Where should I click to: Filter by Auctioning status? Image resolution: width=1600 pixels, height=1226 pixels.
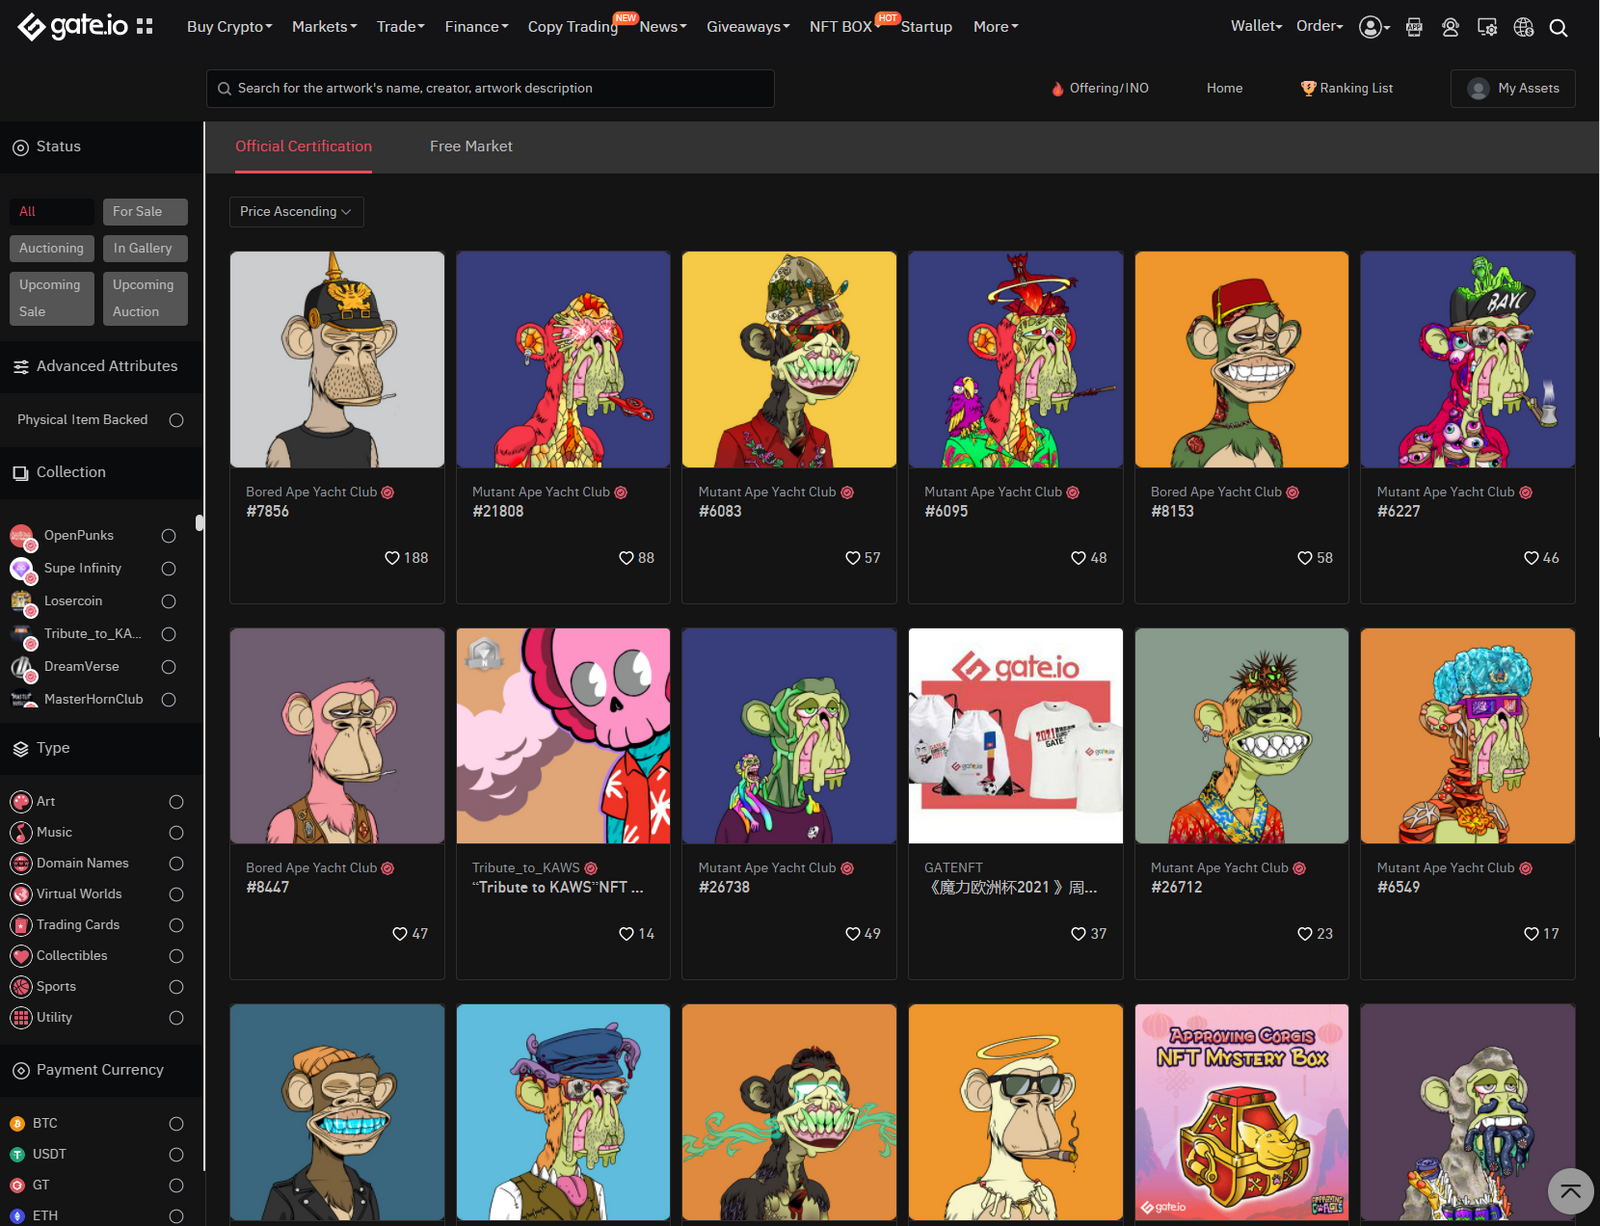click(52, 248)
